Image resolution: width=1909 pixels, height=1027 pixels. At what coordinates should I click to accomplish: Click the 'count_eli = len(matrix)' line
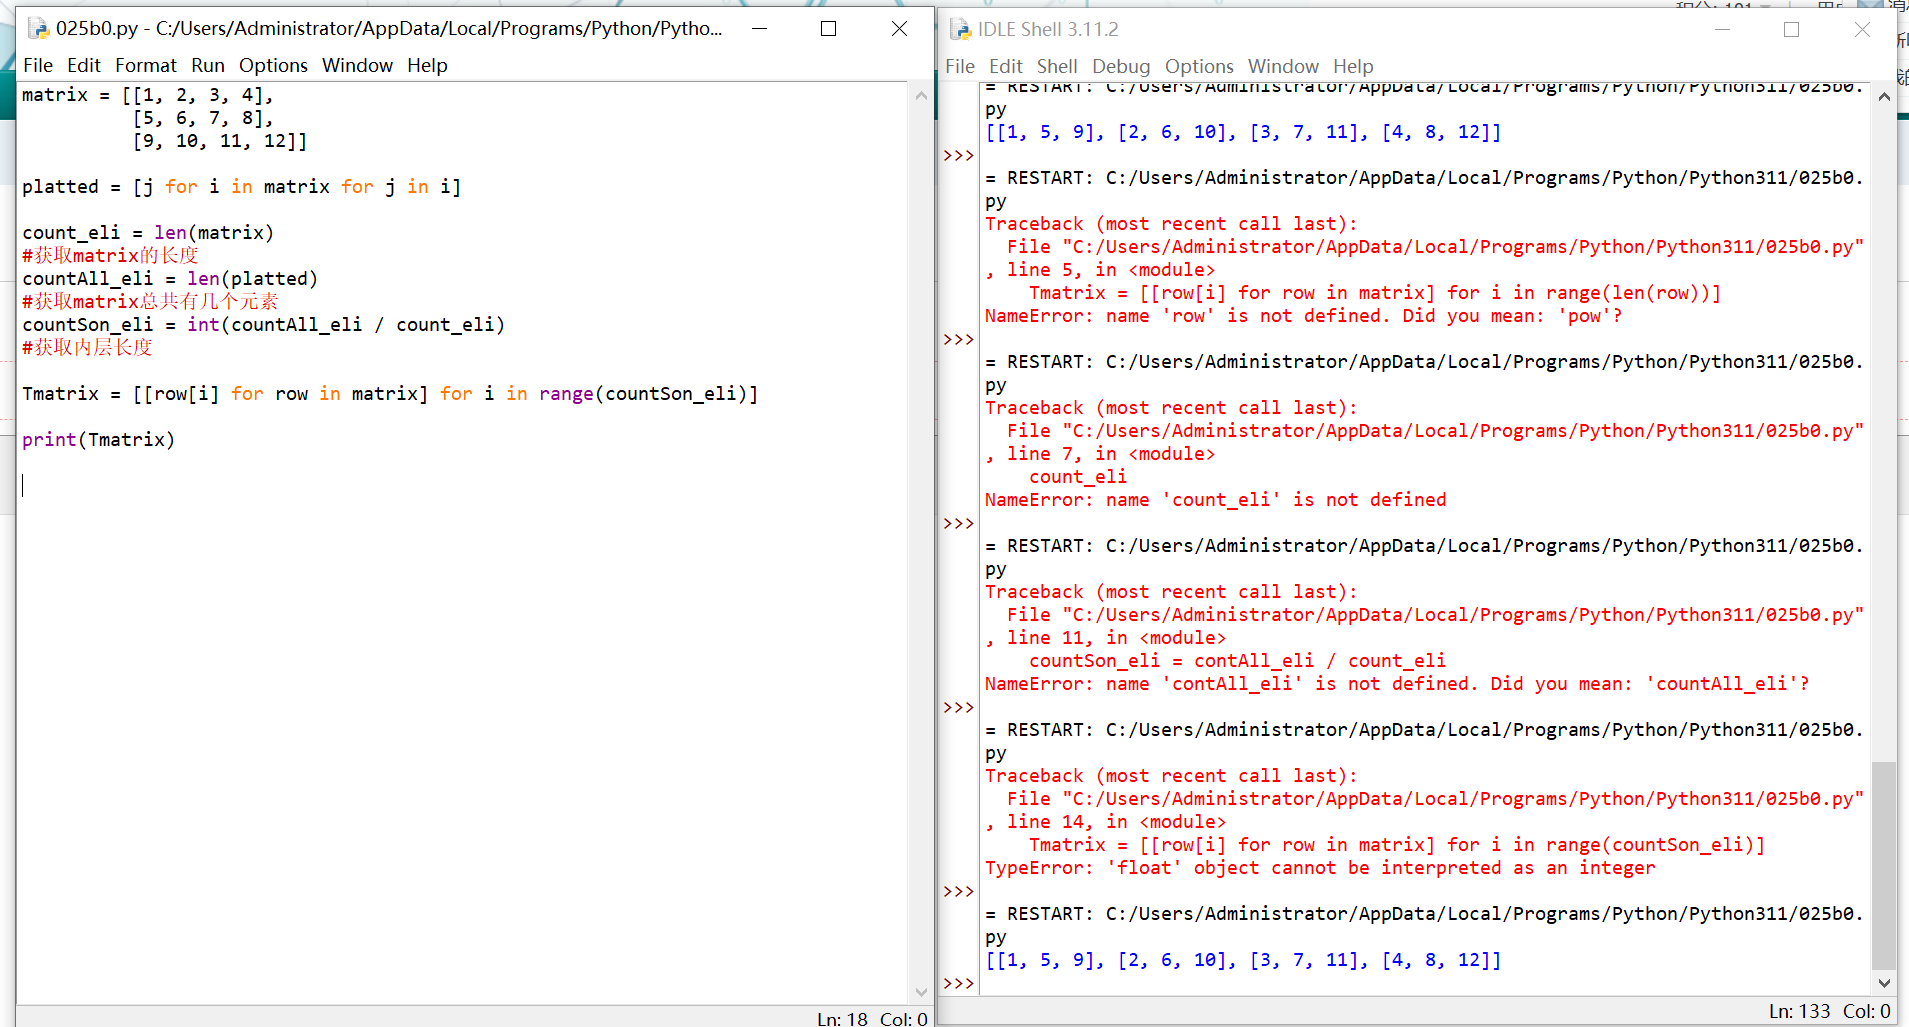[x=147, y=232]
